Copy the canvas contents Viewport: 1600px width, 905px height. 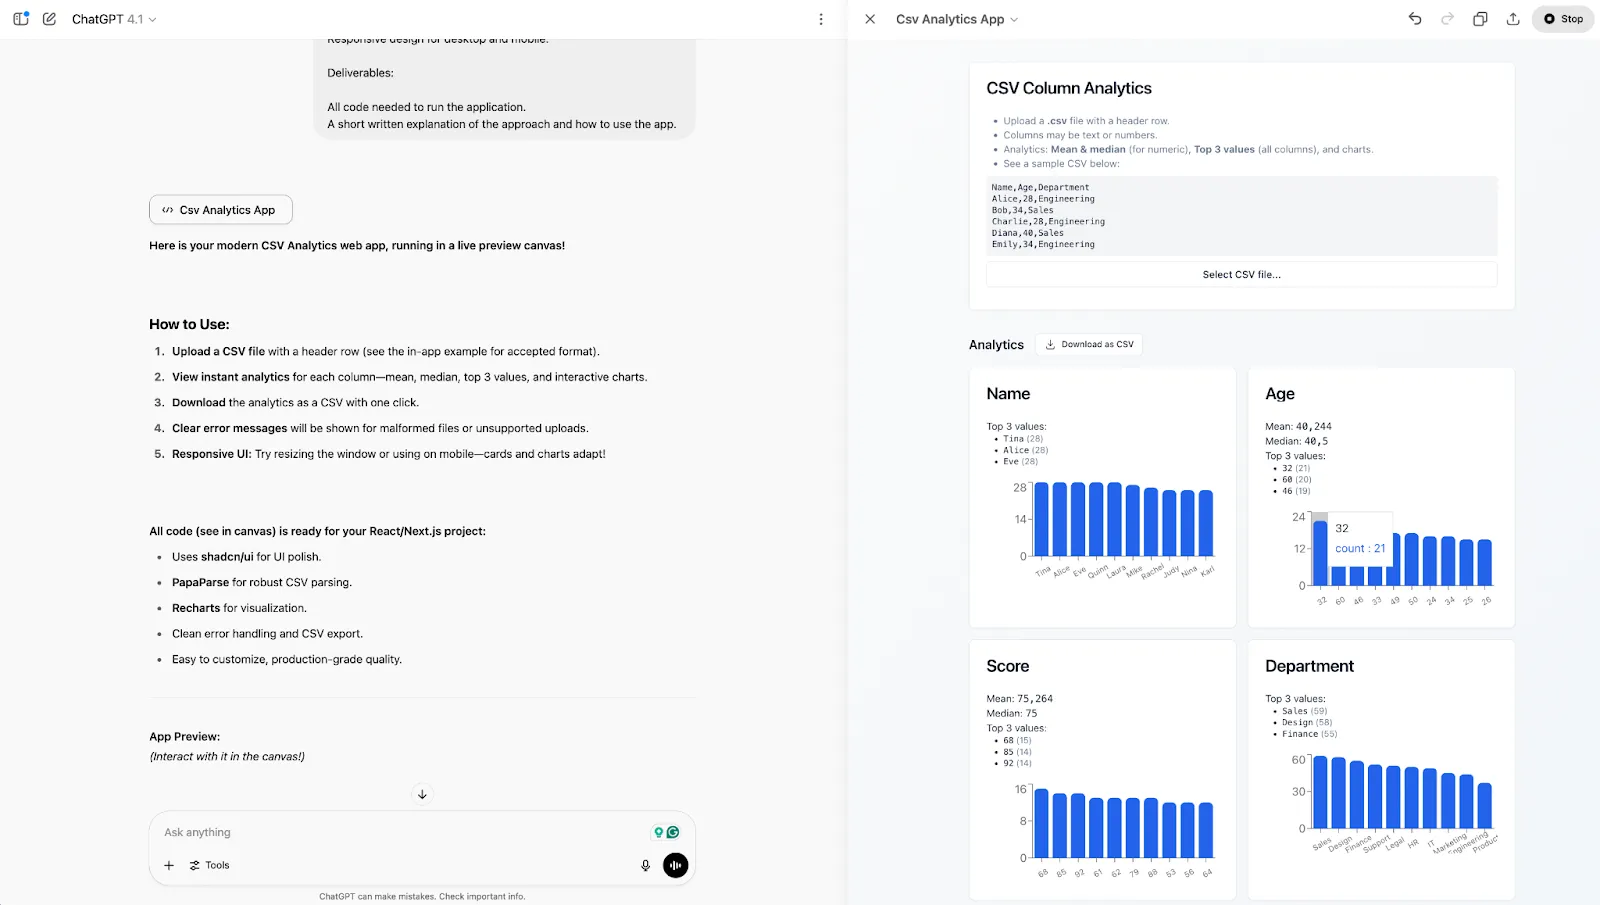pyautogui.click(x=1480, y=19)
